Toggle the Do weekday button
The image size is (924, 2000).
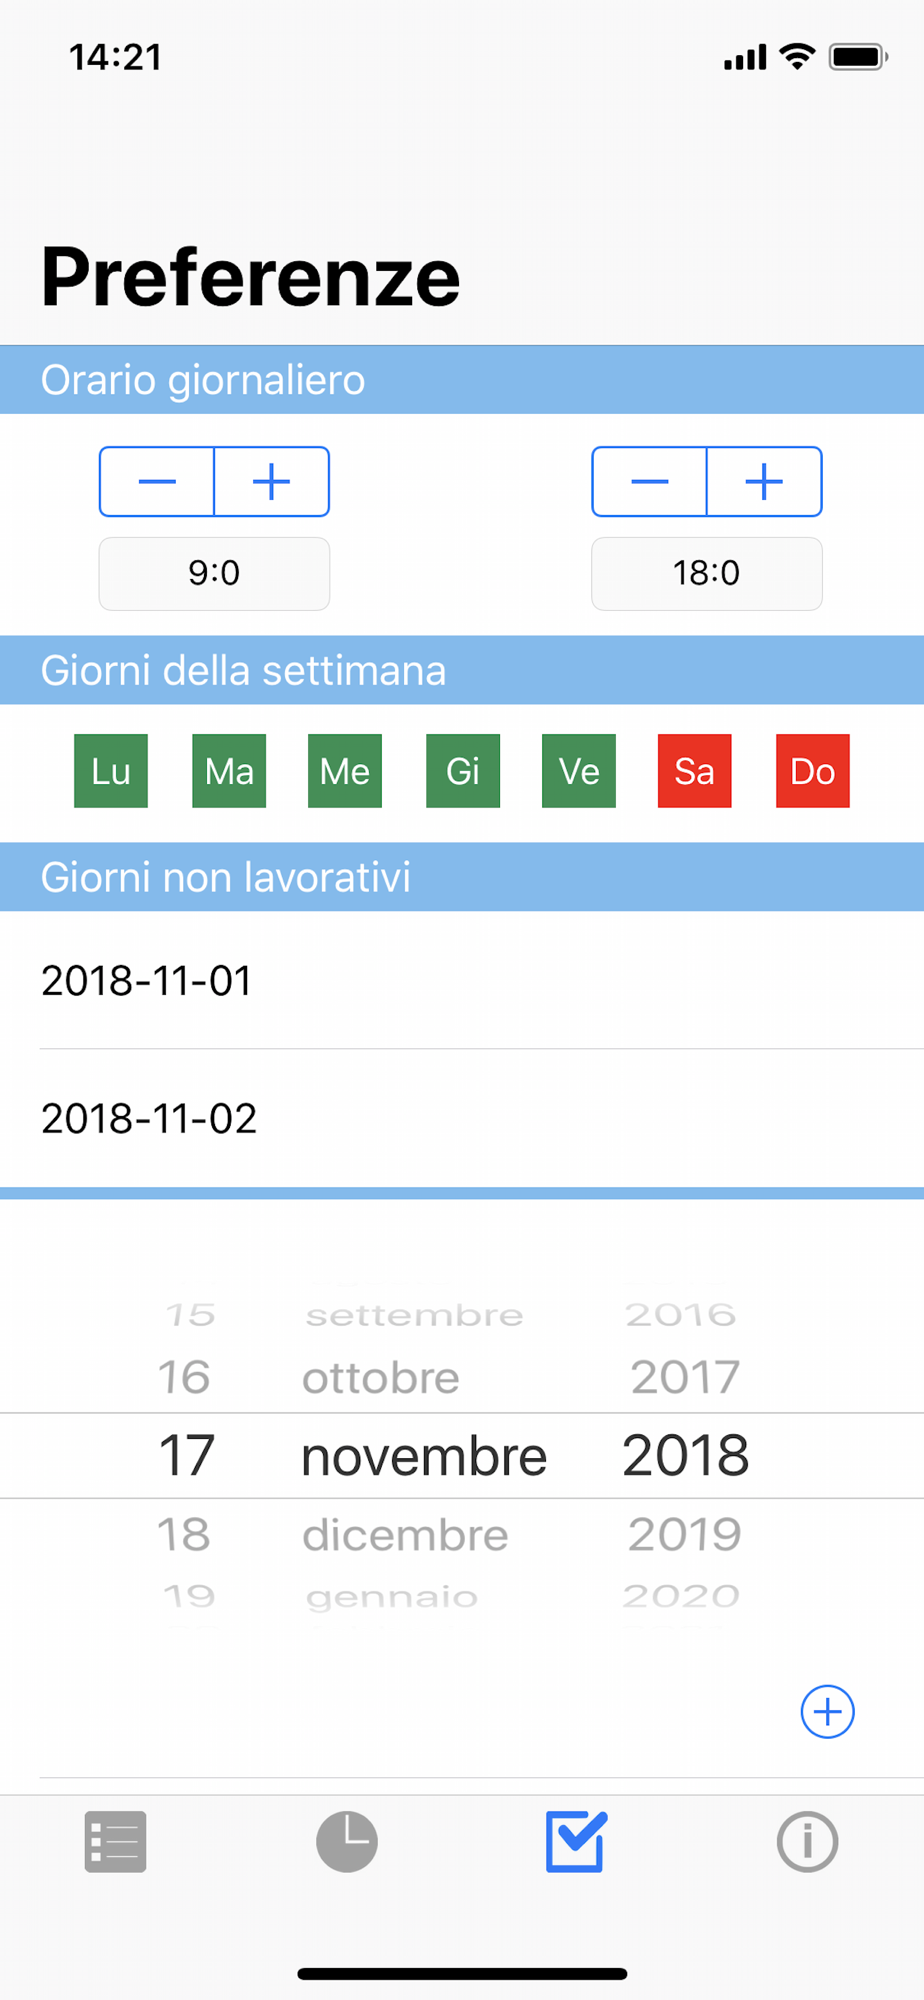(813, 771)
